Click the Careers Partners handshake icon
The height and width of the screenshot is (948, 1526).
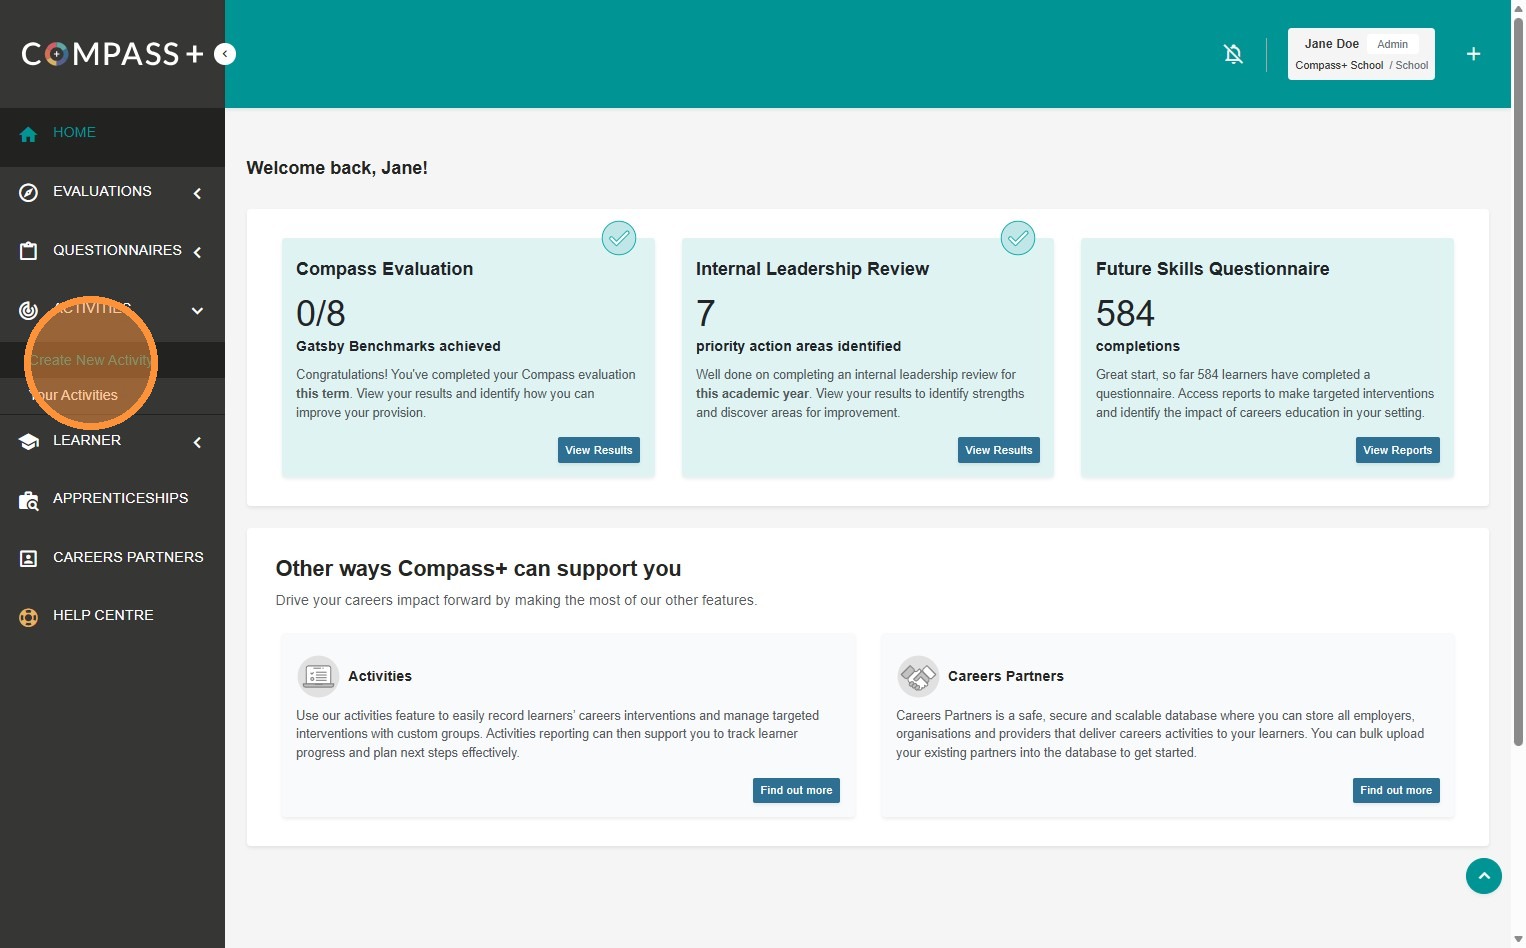point(918,676)
